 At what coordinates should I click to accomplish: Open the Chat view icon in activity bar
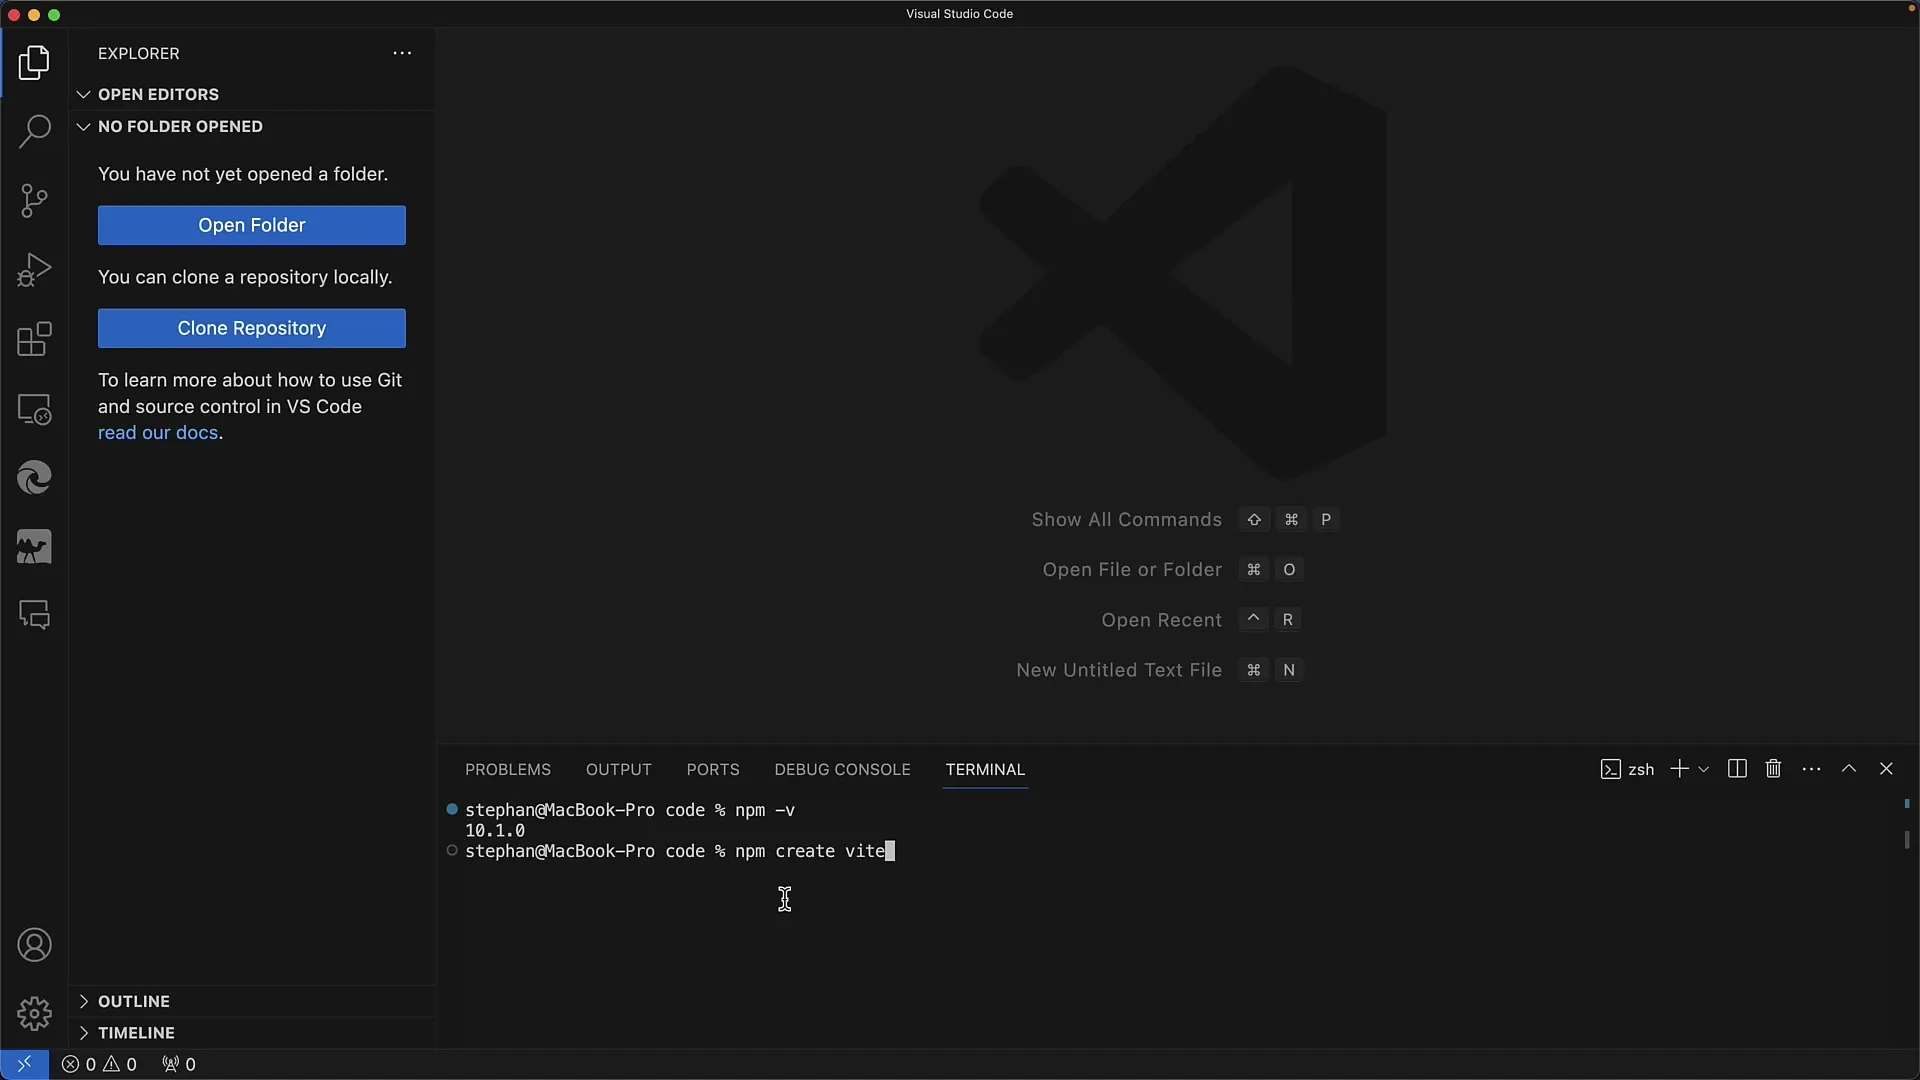(x=34, y=615)
